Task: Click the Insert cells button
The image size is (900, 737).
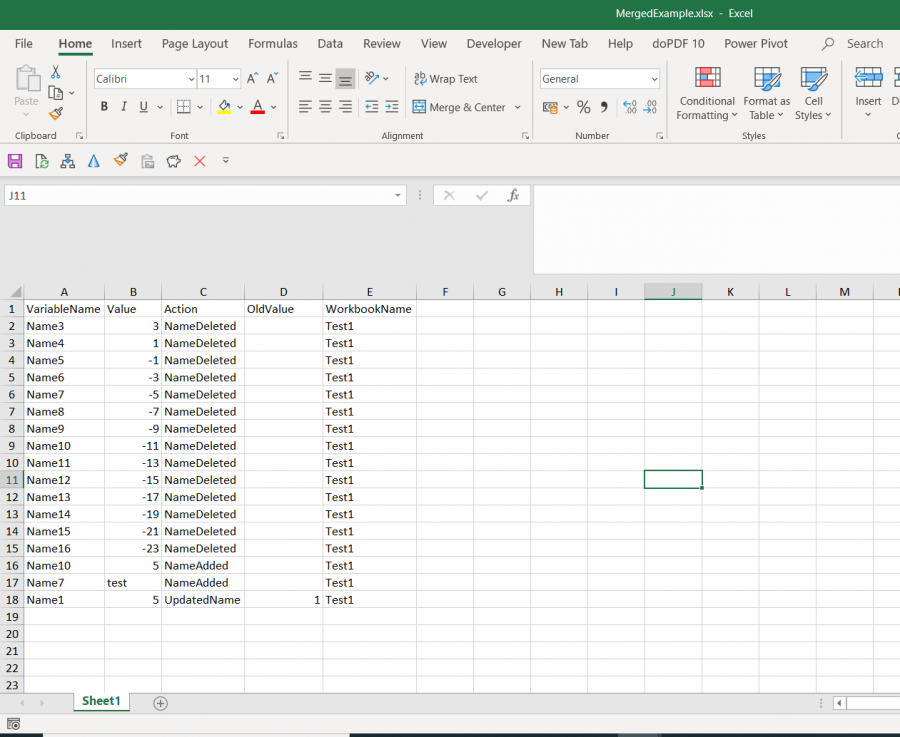Action: (x=868, y=93)
